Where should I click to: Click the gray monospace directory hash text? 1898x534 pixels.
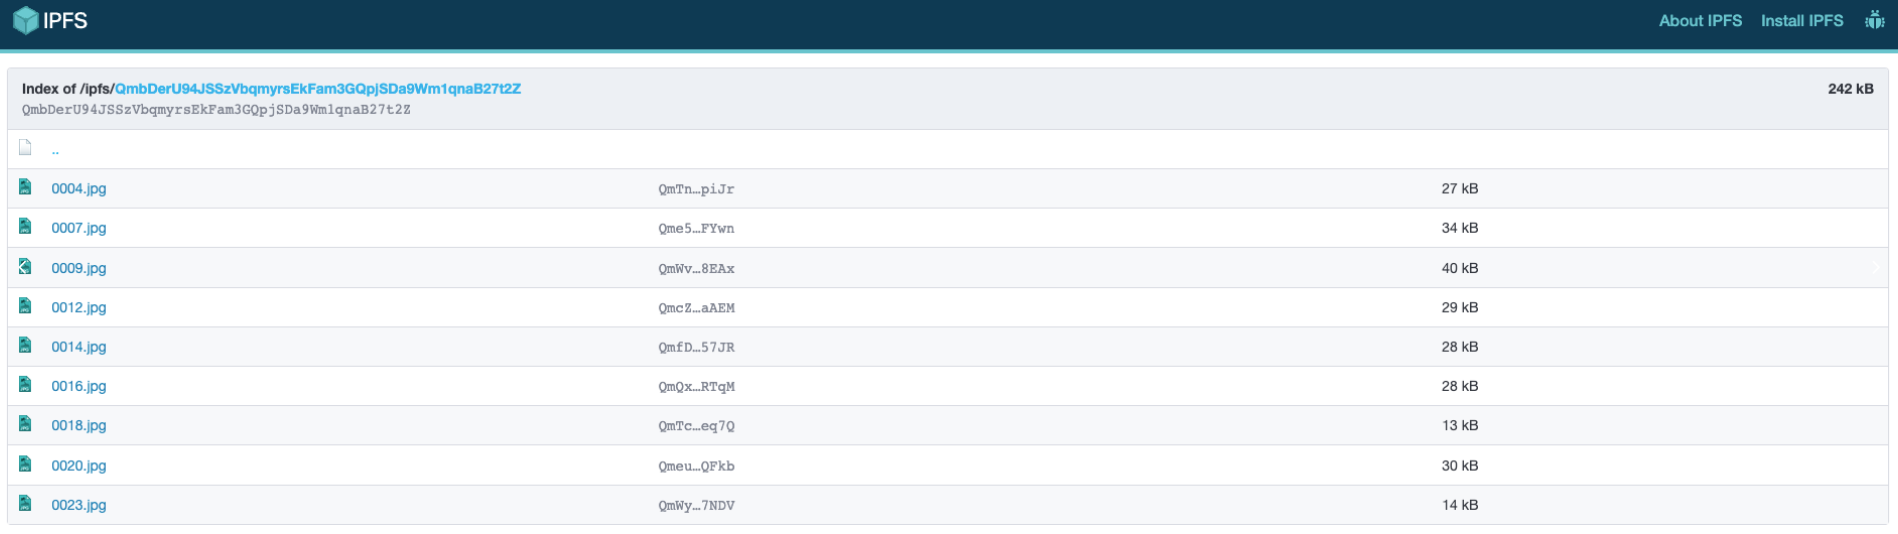(216, 110)
